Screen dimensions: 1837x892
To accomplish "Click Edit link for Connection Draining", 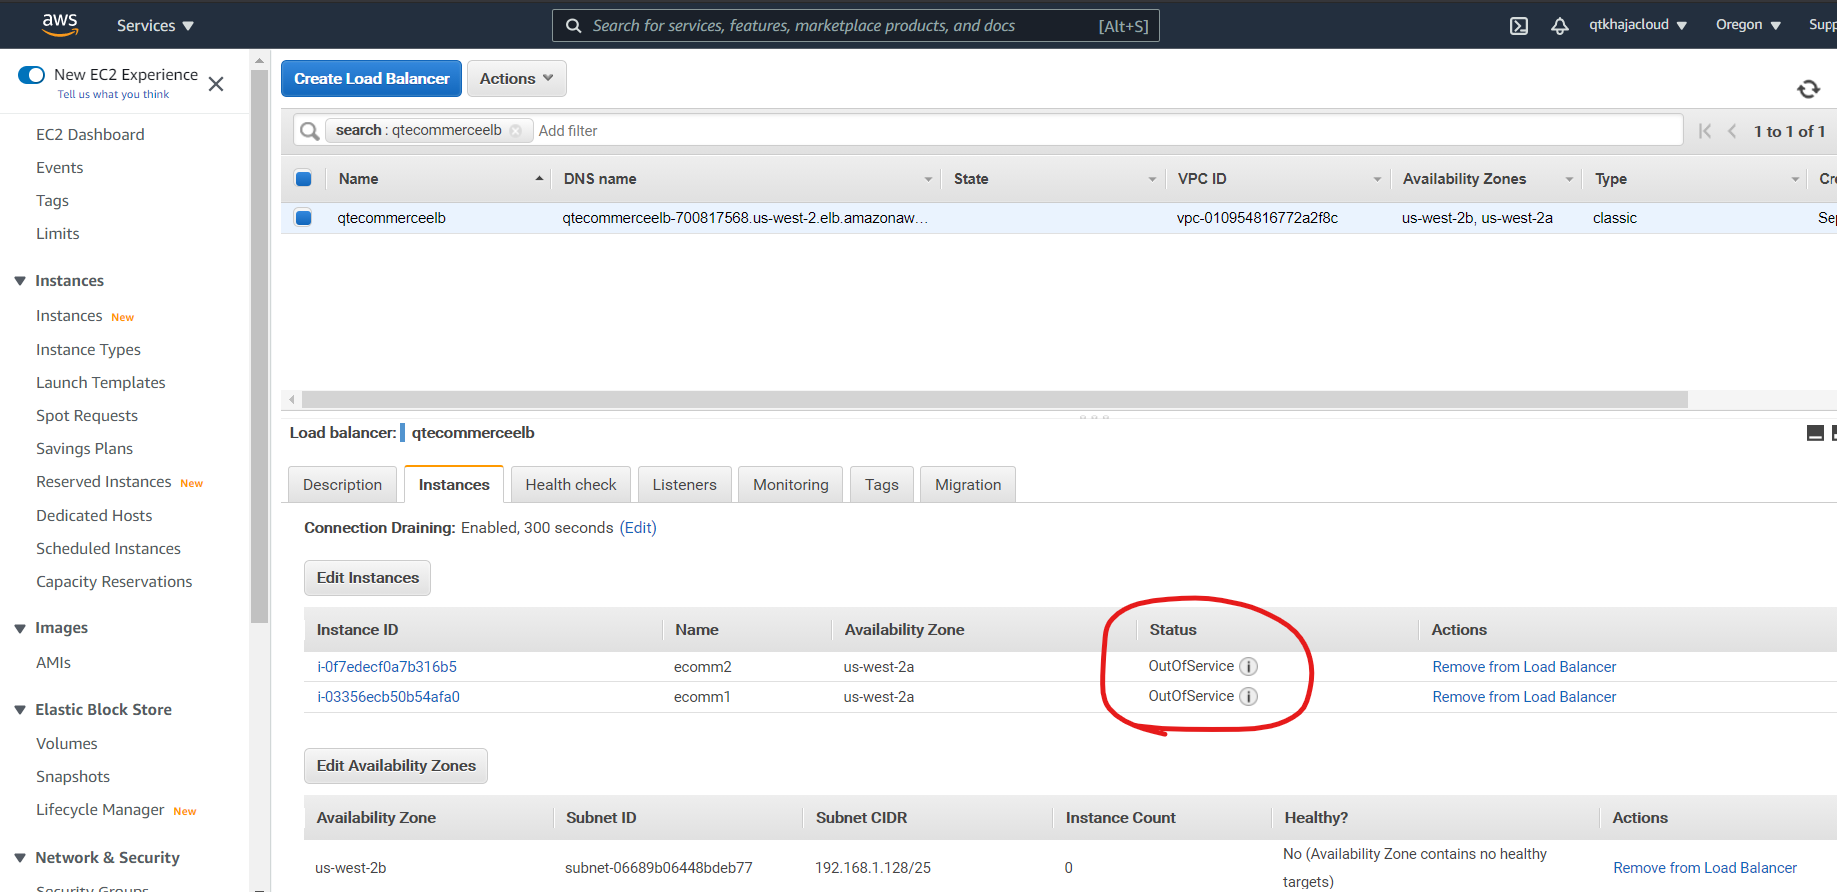I will (638, 528).
